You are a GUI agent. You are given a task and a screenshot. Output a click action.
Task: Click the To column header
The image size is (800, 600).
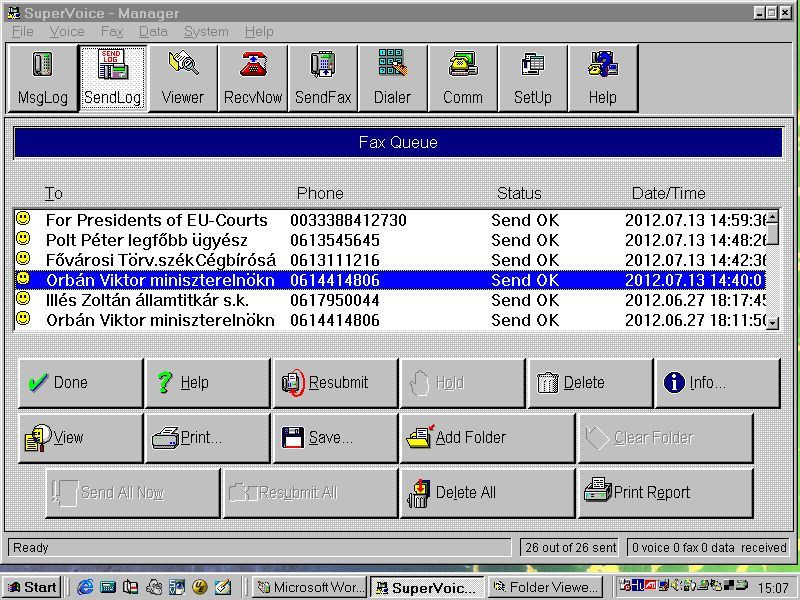coord(54,193)
